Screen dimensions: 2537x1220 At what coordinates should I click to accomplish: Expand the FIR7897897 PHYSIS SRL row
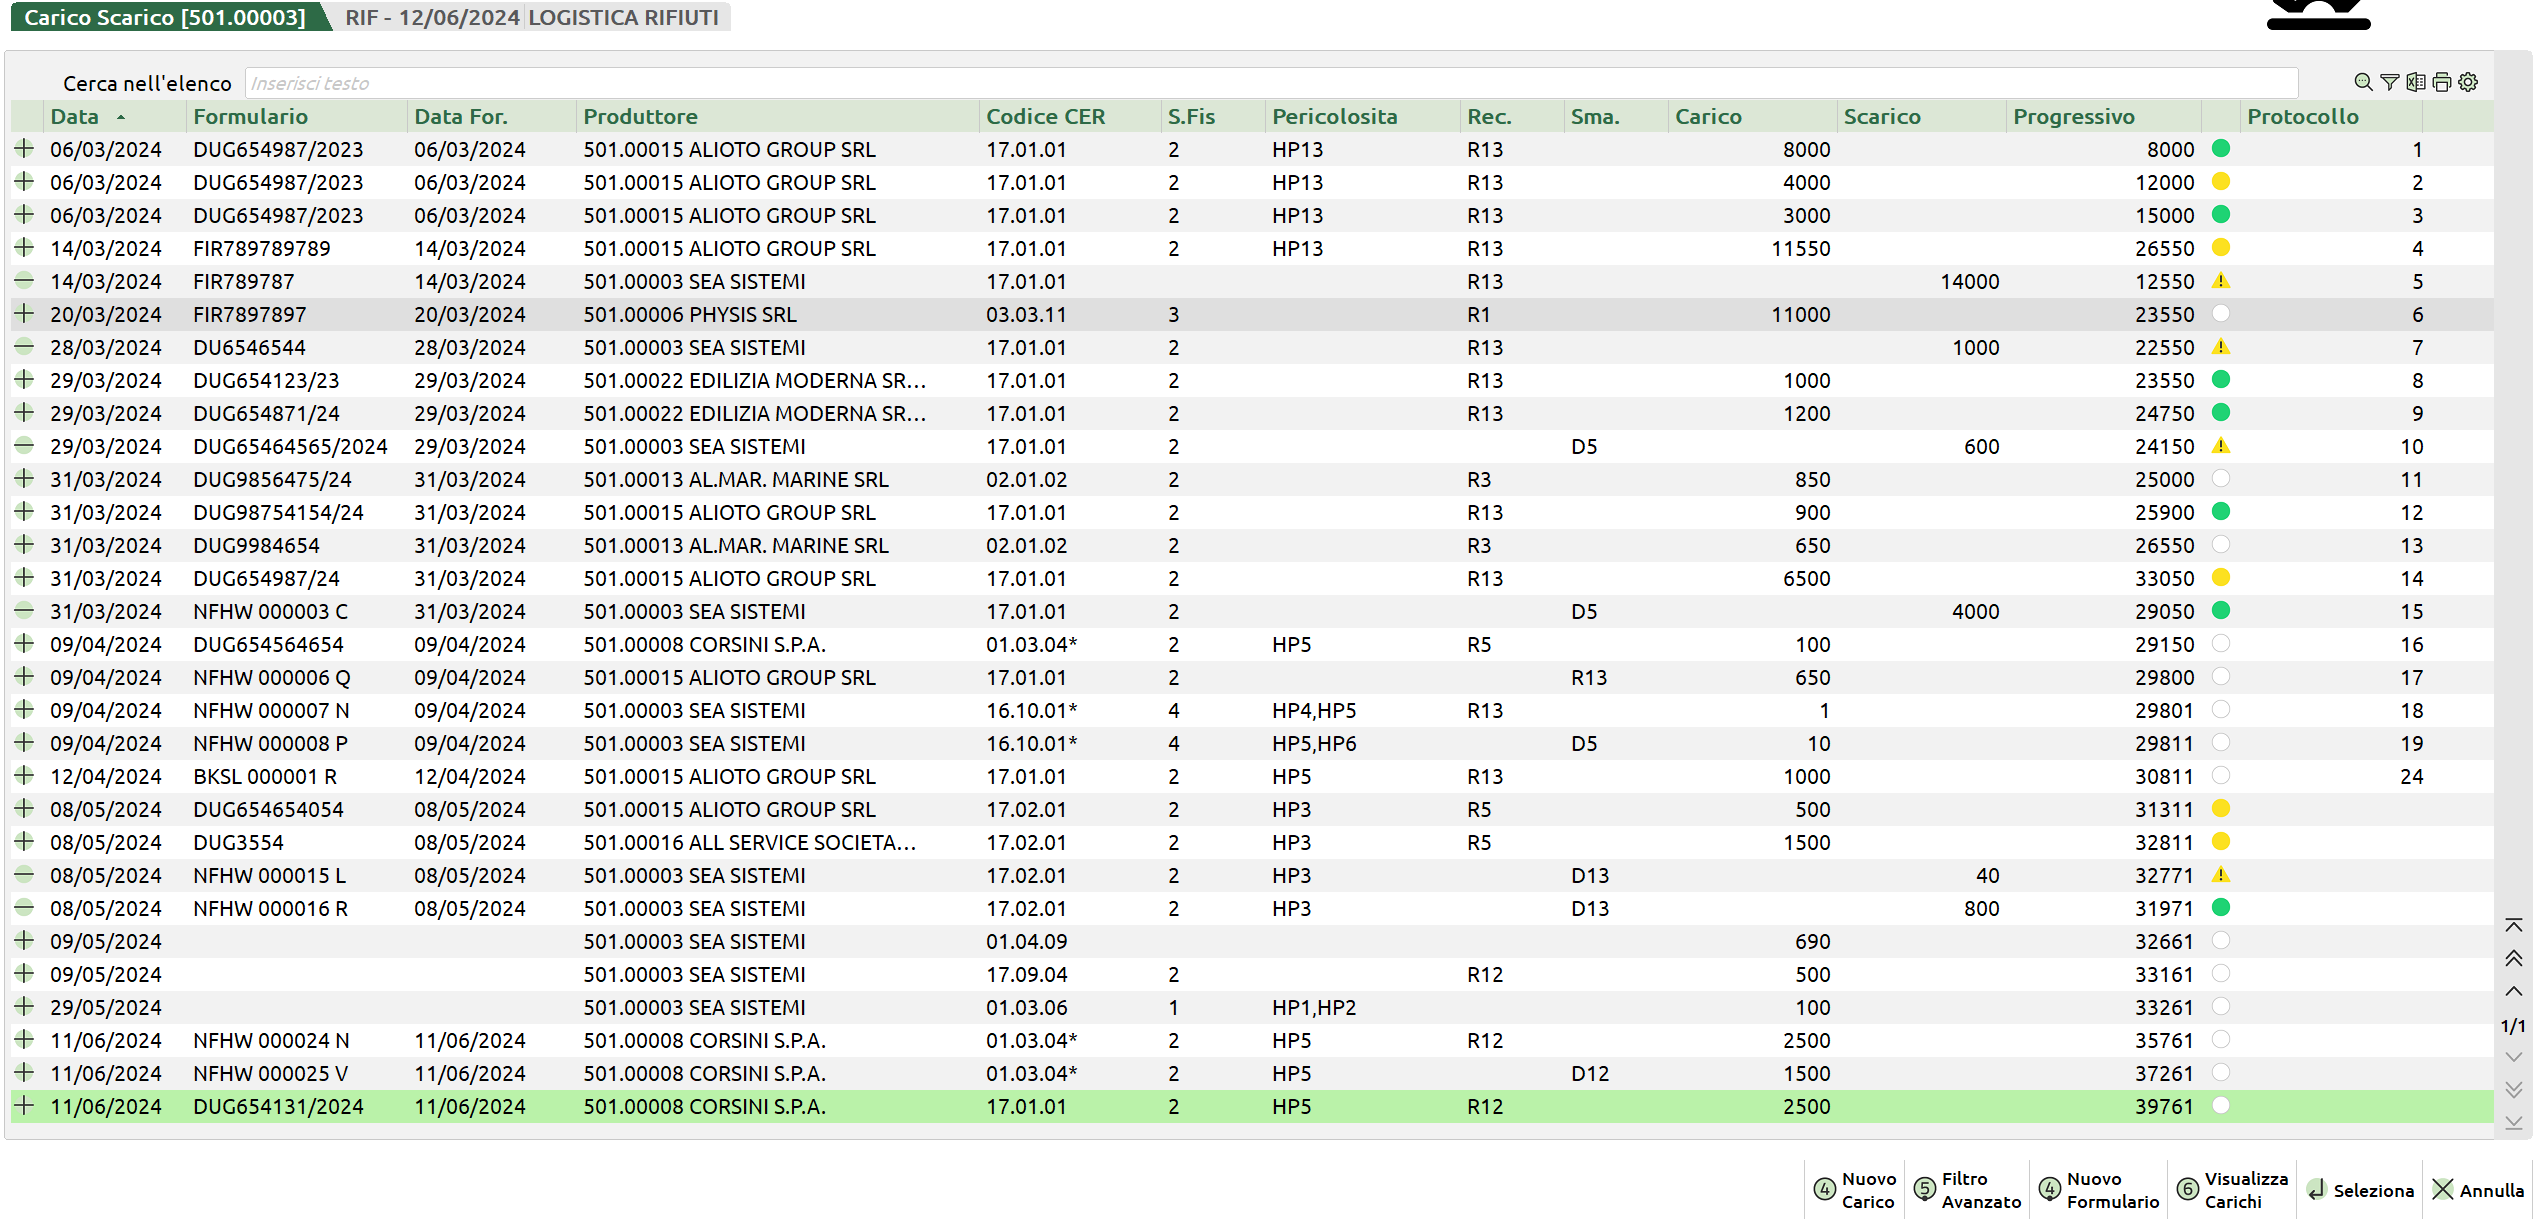point(24,314)
